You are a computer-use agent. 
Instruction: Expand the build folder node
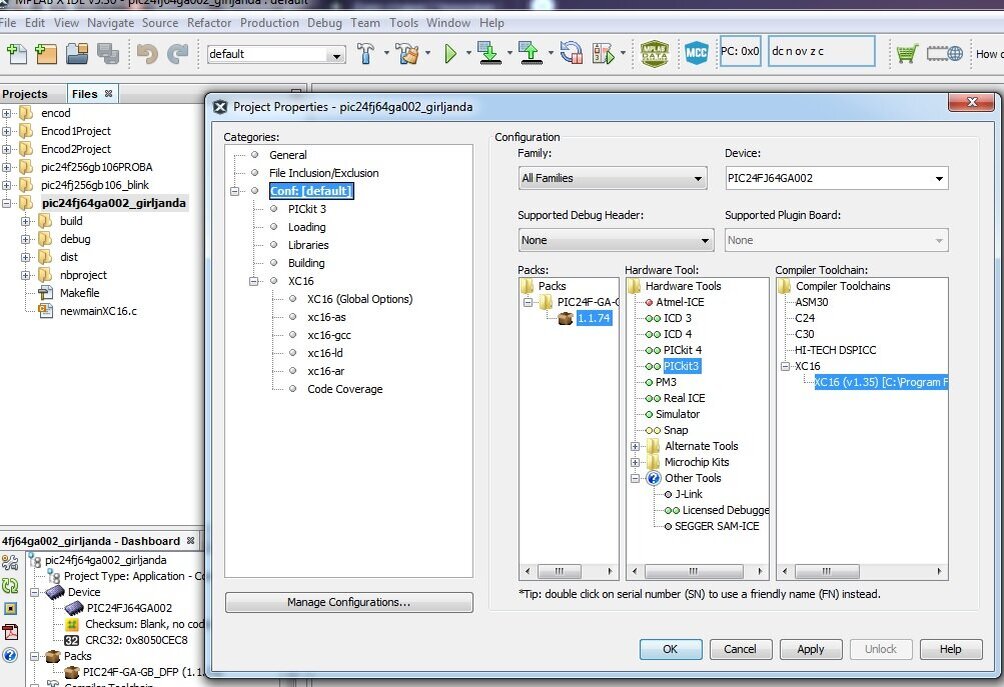pyautogui.click(x=26, y=222)
